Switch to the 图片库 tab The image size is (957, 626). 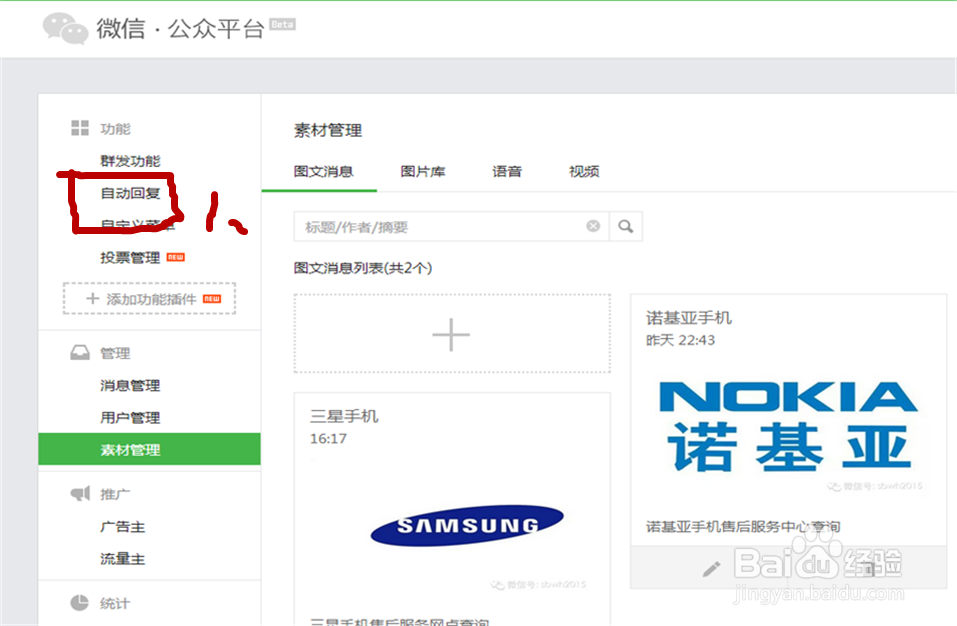pos(422,171)
